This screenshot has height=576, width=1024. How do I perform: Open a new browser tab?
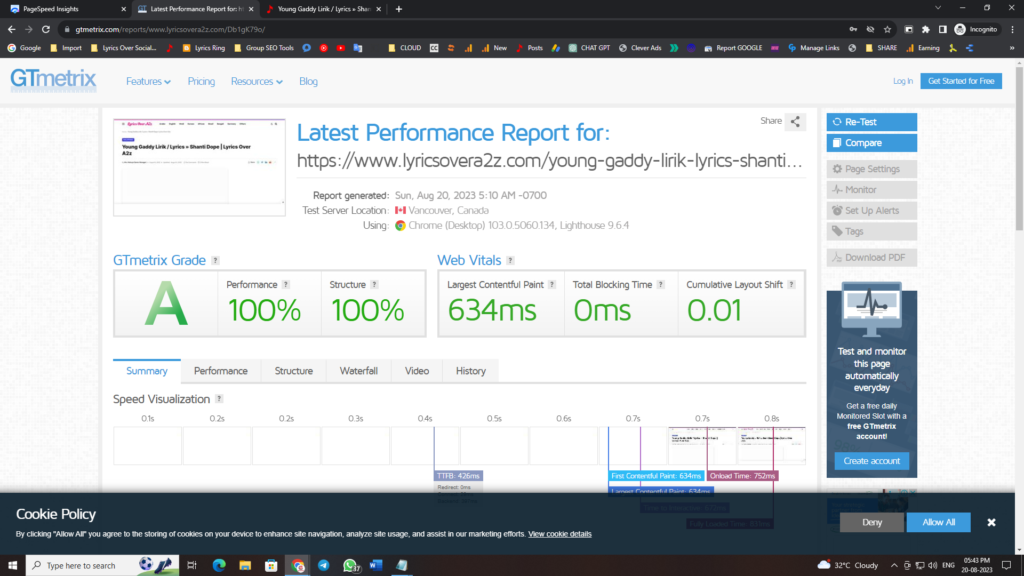tap(398, 9)
